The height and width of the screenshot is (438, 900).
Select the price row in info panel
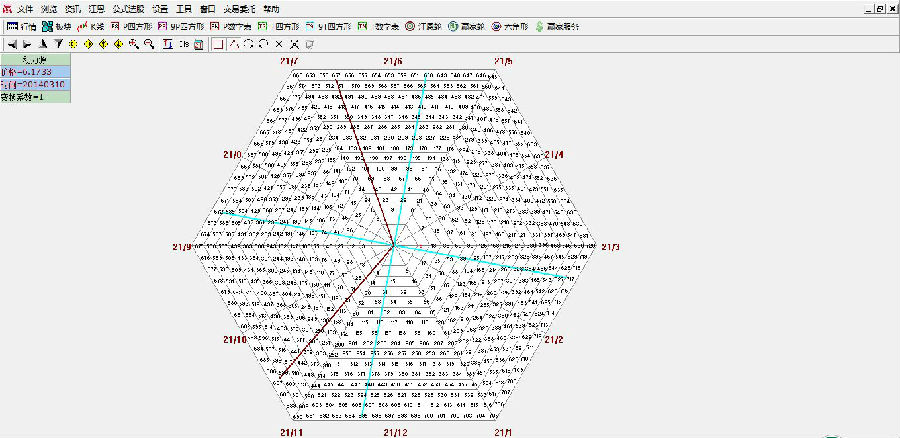click(x=34, y=72)
